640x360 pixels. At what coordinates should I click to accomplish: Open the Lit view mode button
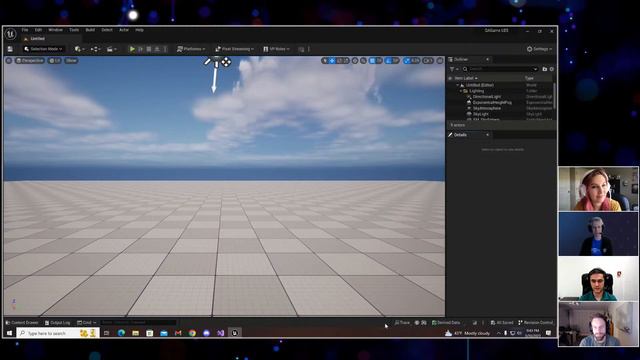coord(55,60)
